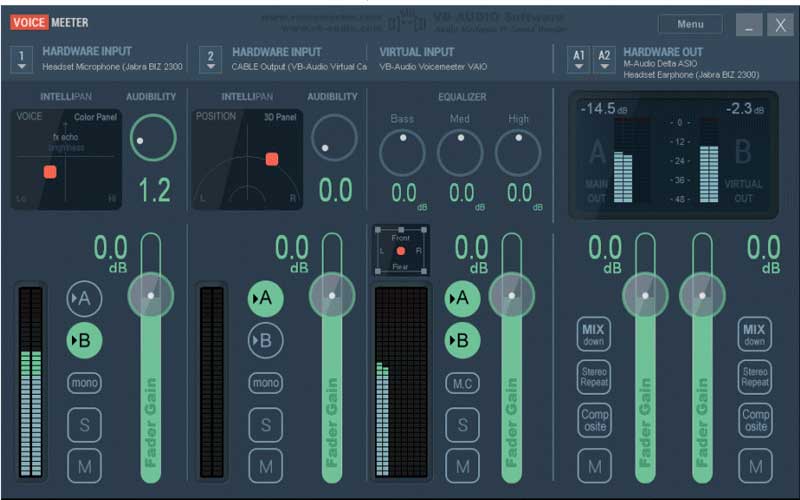The height and width of the screenshot is (500, 800).
Task: Toggle bus B routing on hardware input 1
Action: tap(84, 340)
